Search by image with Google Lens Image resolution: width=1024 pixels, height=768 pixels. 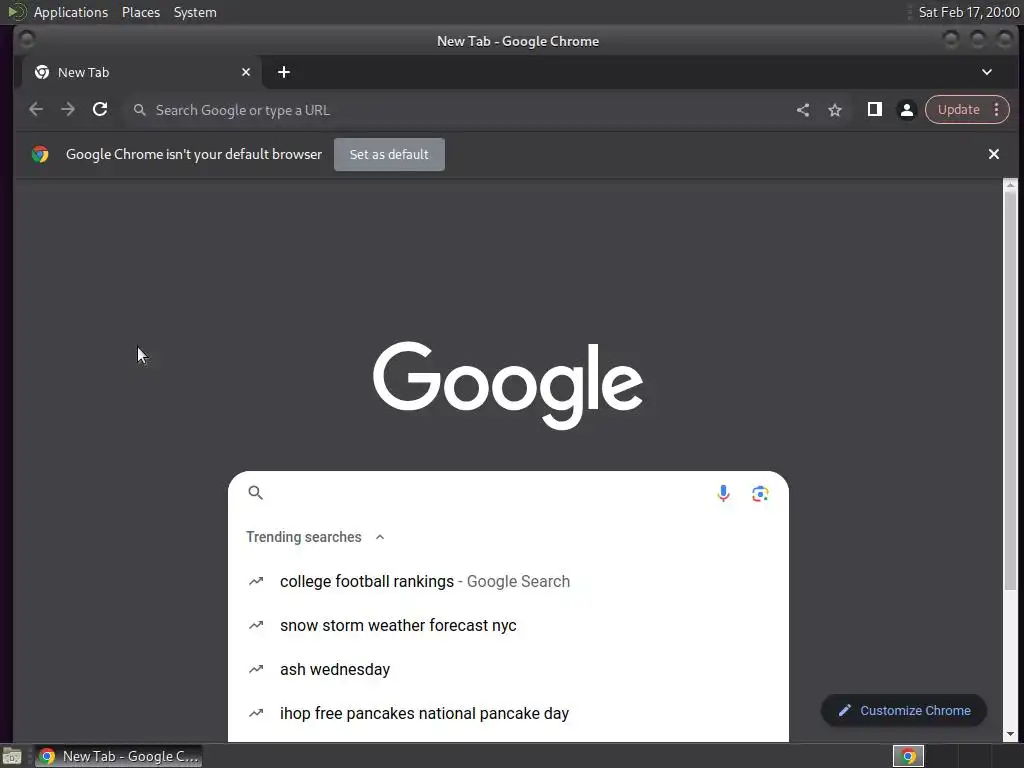(760, 494)
